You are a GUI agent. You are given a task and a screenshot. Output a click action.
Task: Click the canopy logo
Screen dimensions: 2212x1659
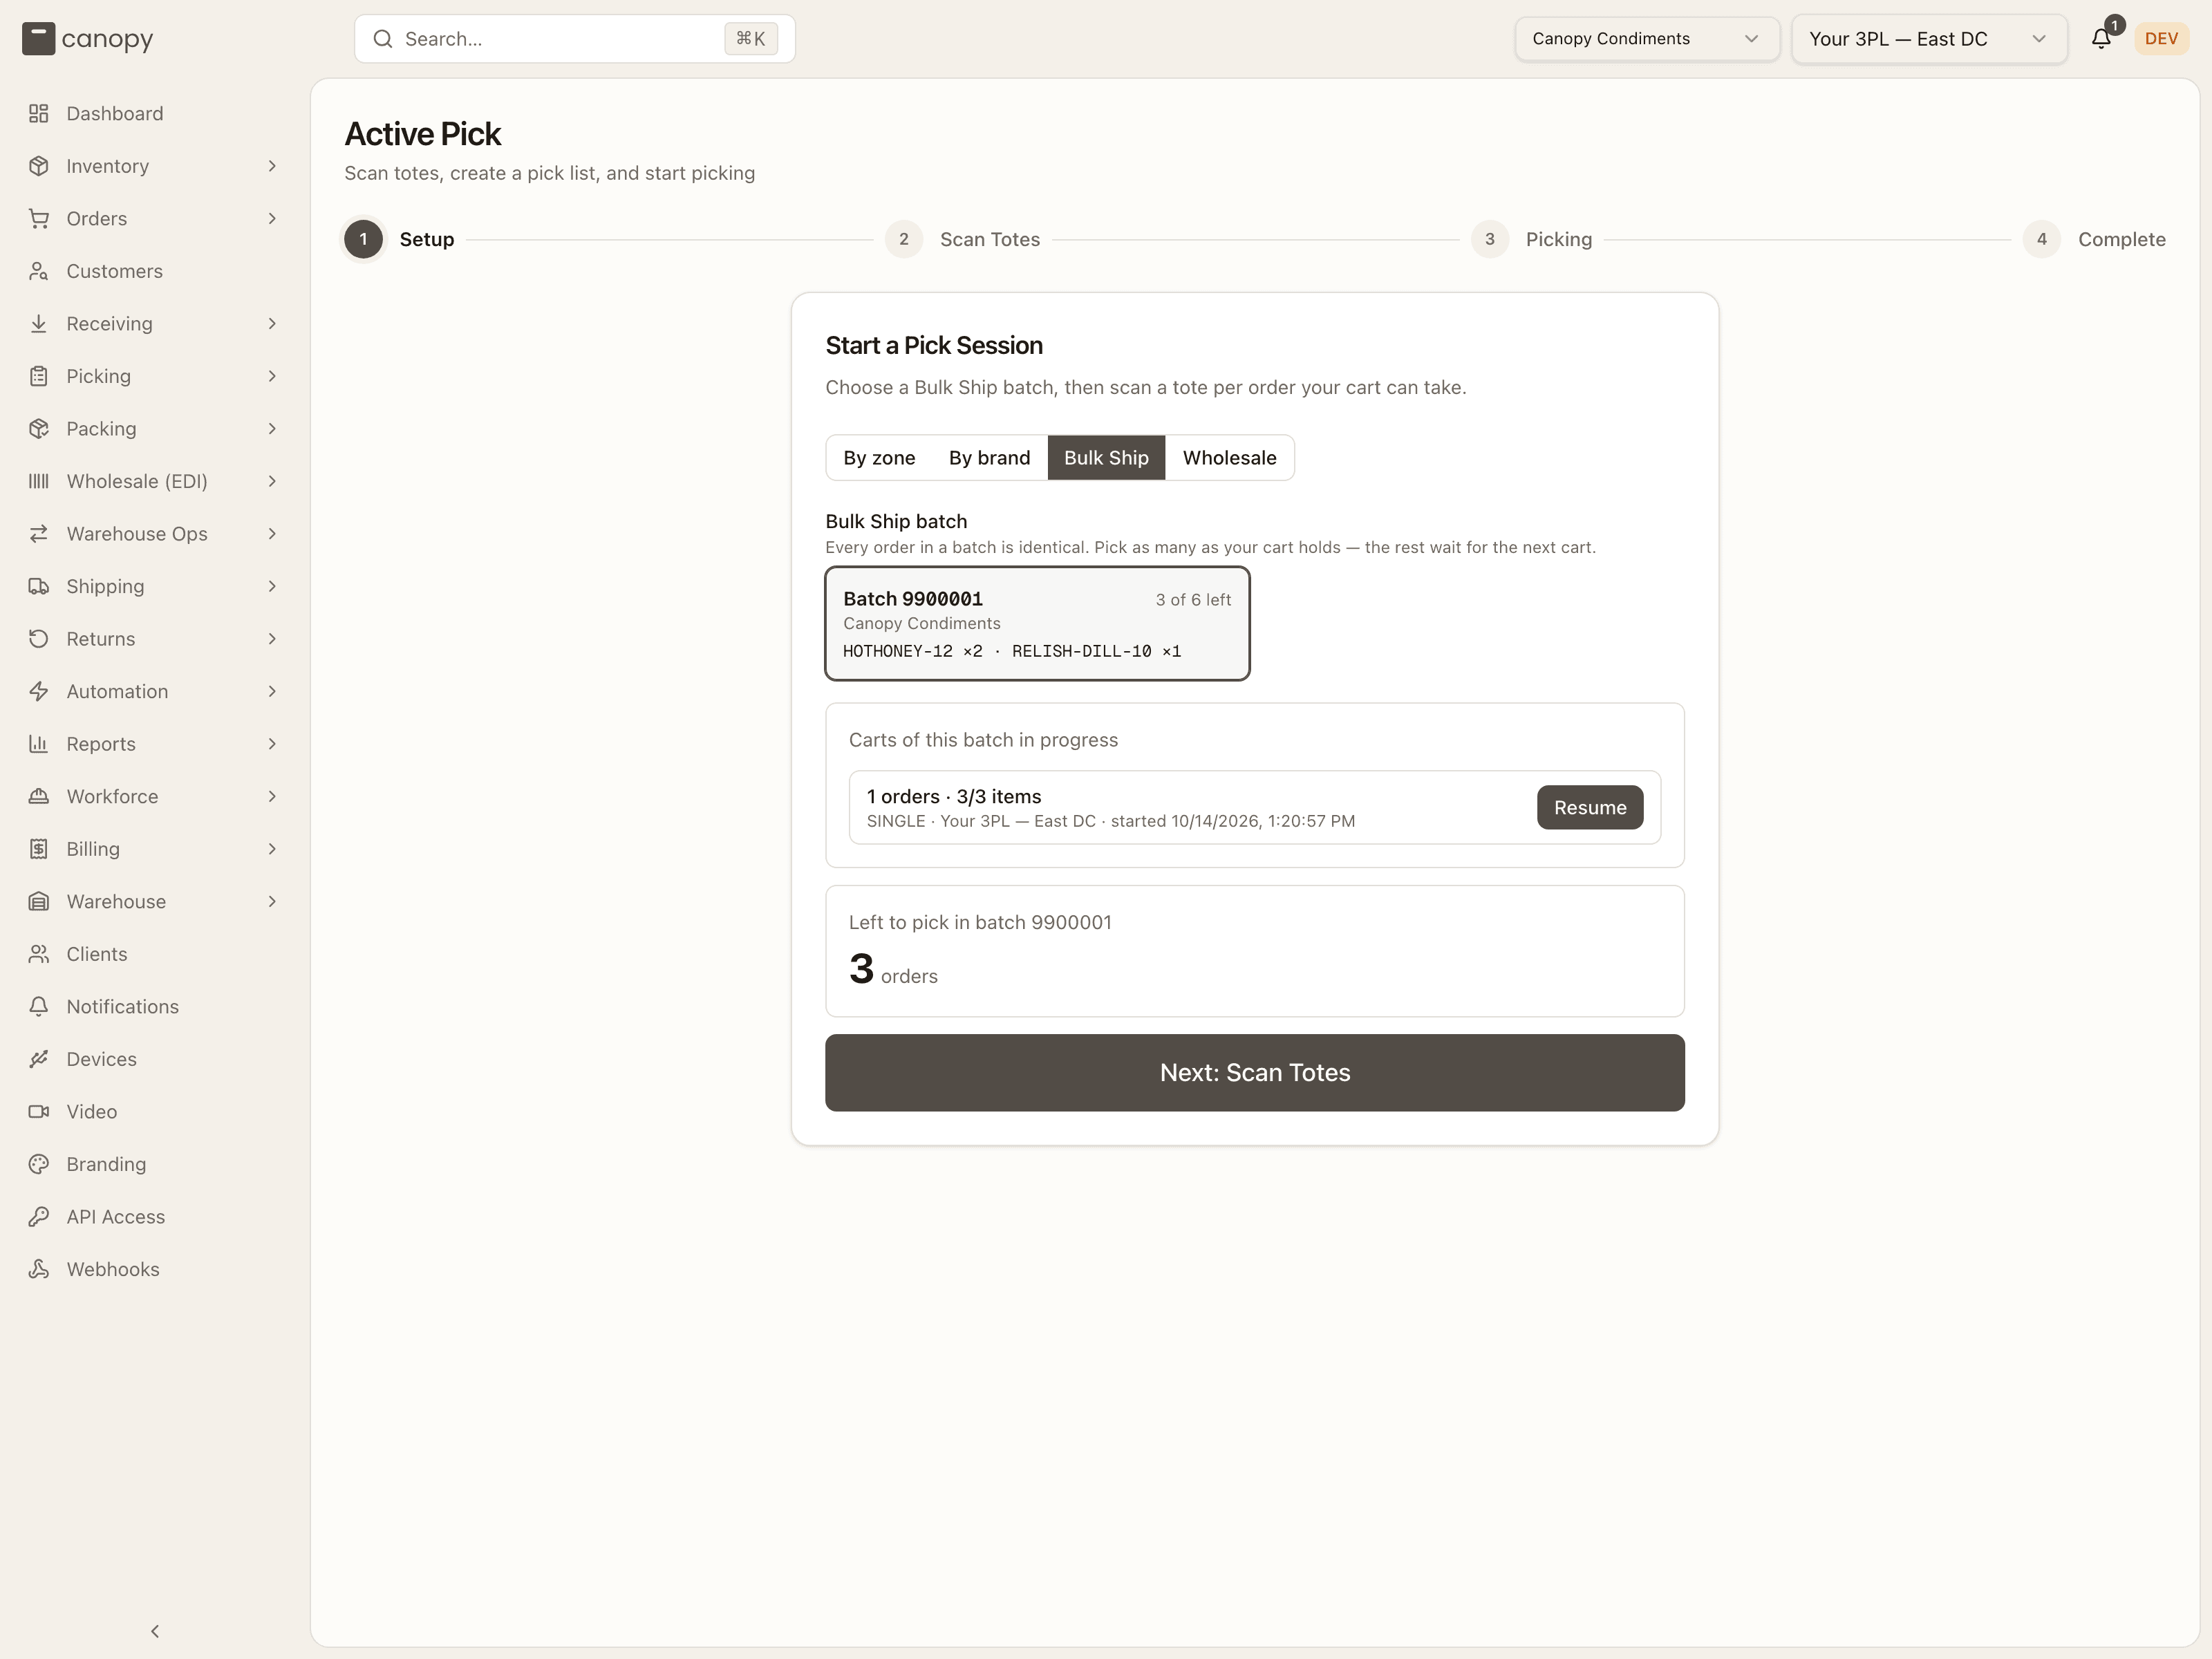pyautogui.click(x=87, y=39)
